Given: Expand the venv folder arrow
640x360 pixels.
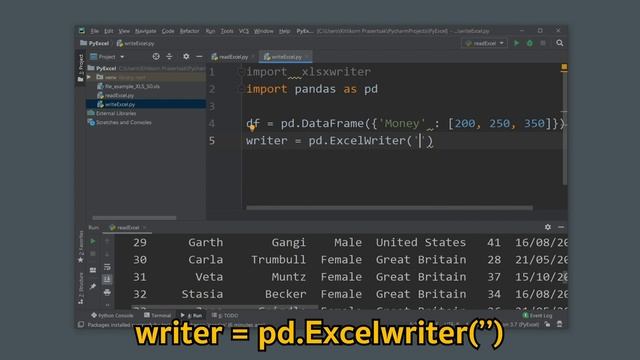Looking at the screenshot, I should point(89,77).
